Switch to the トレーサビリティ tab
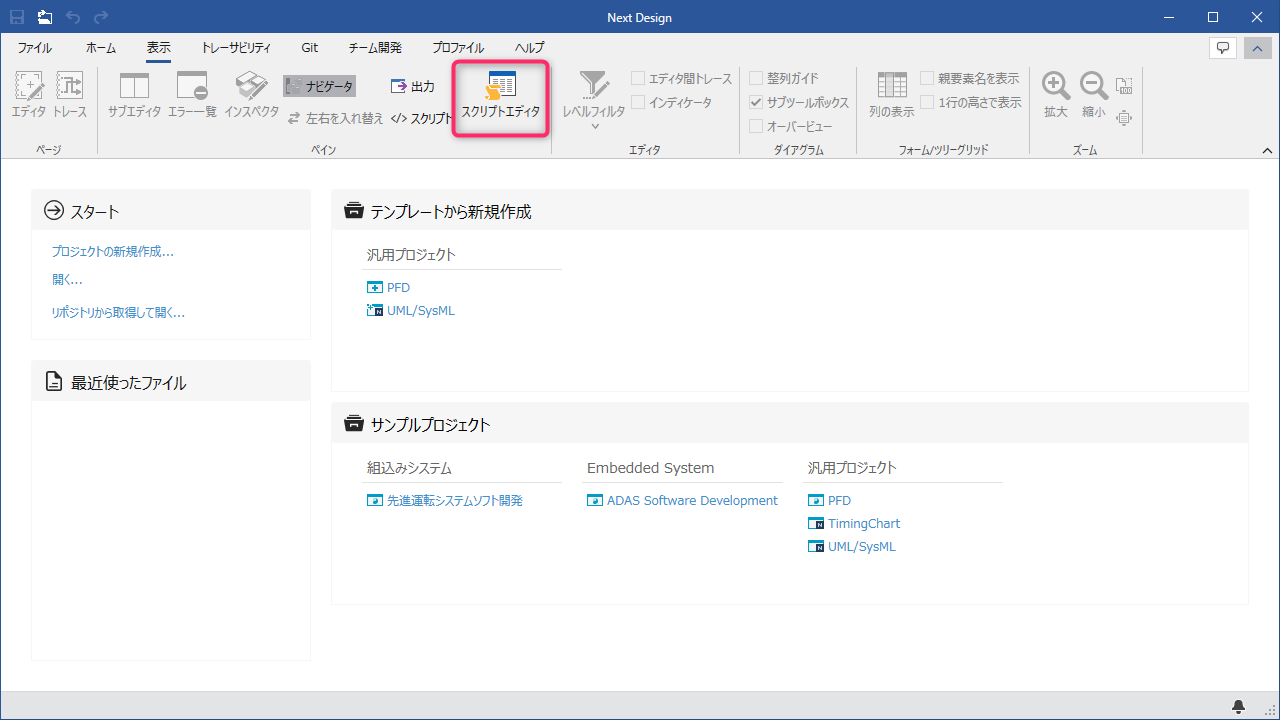The image size is (1280, 720). tap(235, 48)
